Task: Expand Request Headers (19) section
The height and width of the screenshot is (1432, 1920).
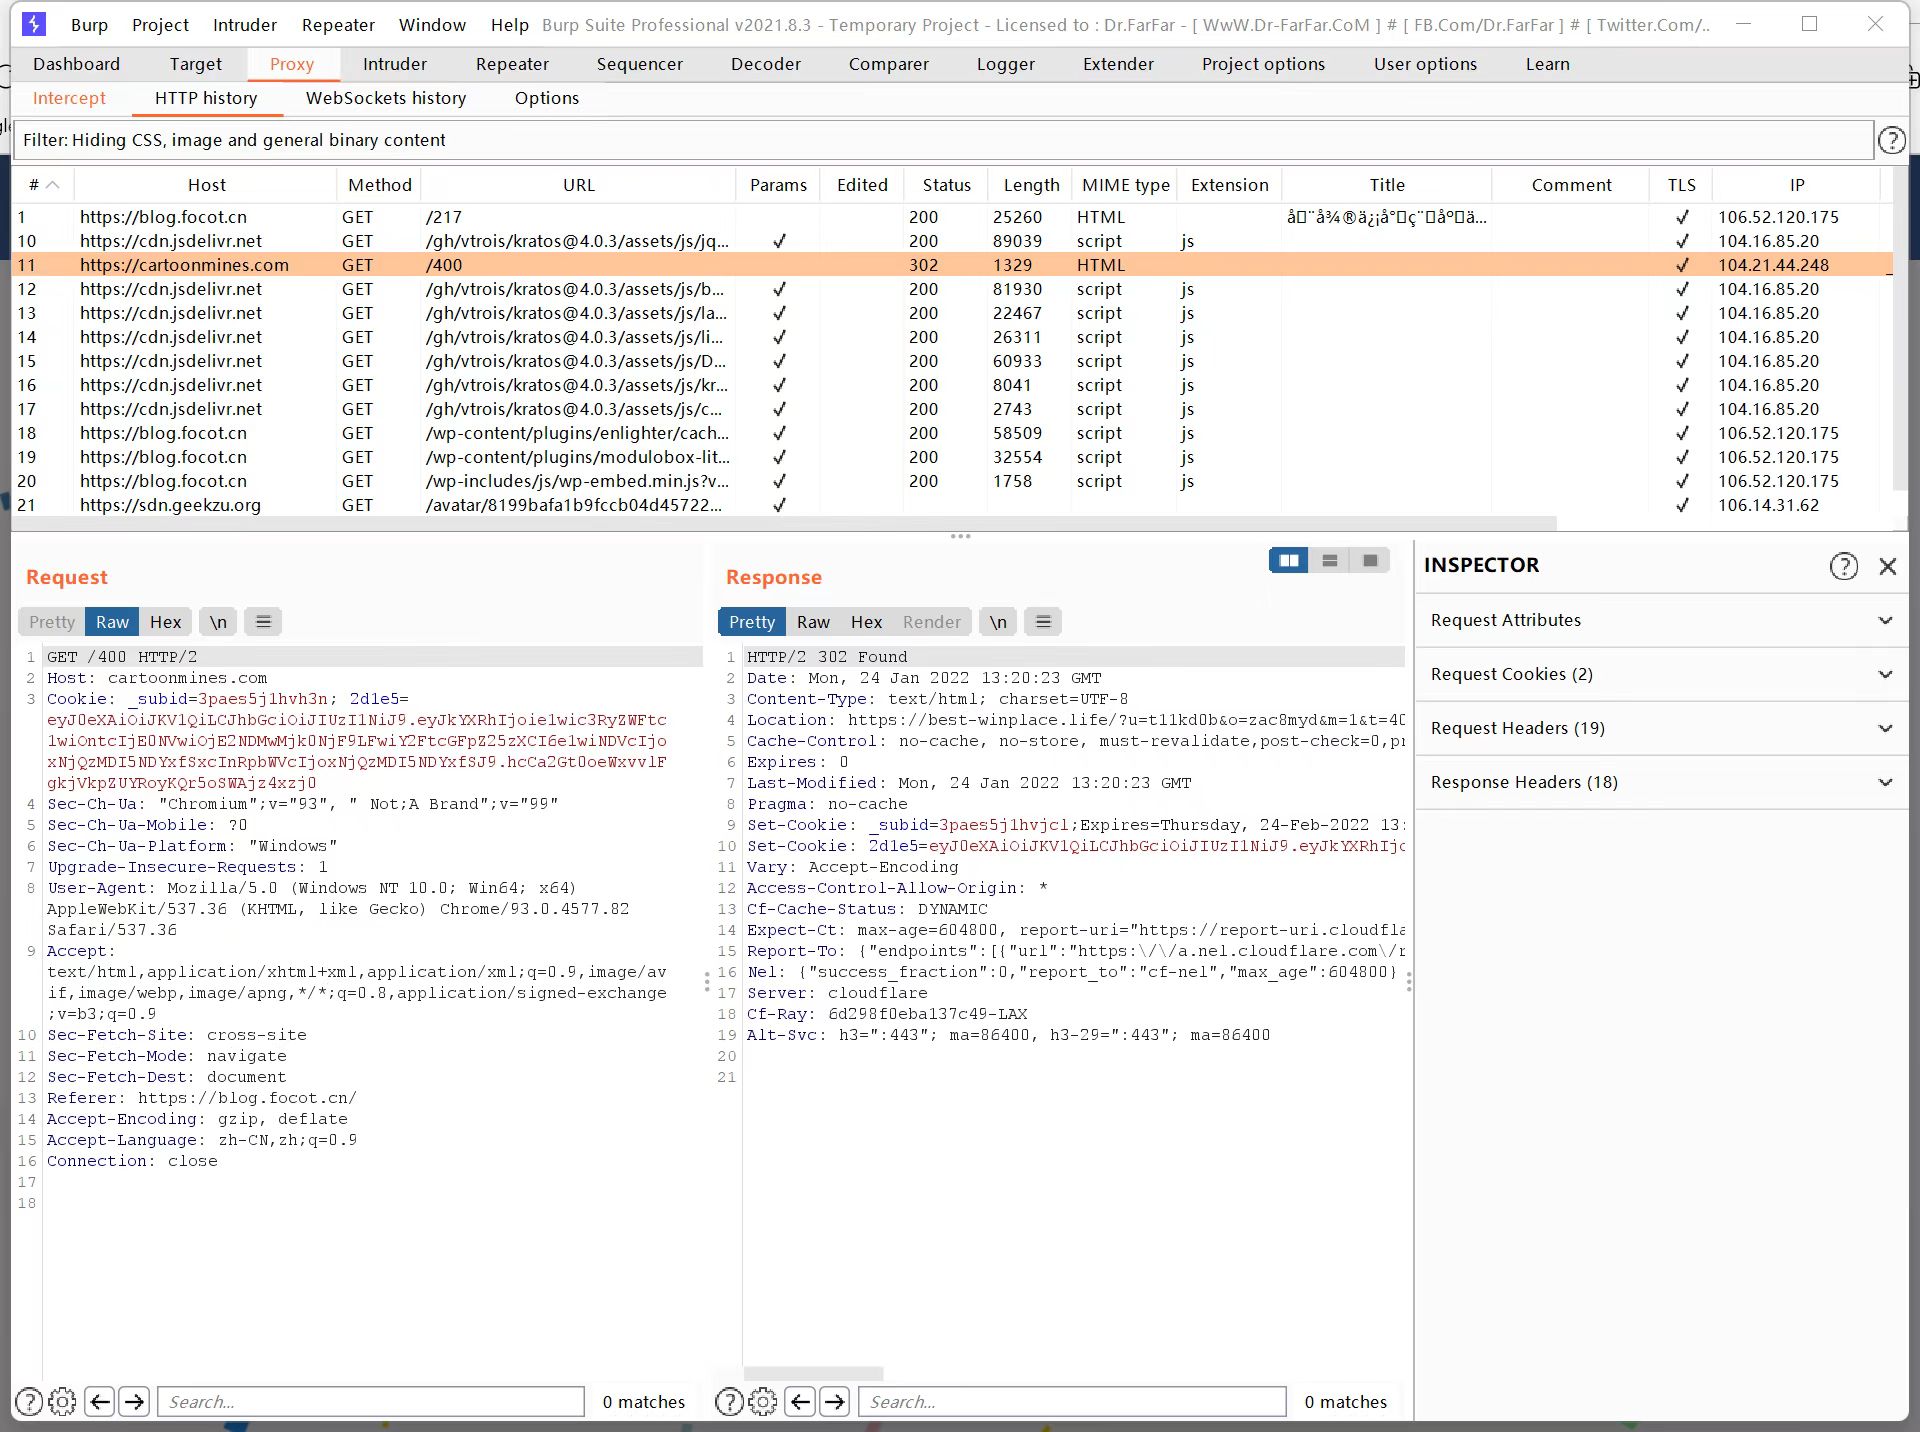Action: click(1662, 728)
